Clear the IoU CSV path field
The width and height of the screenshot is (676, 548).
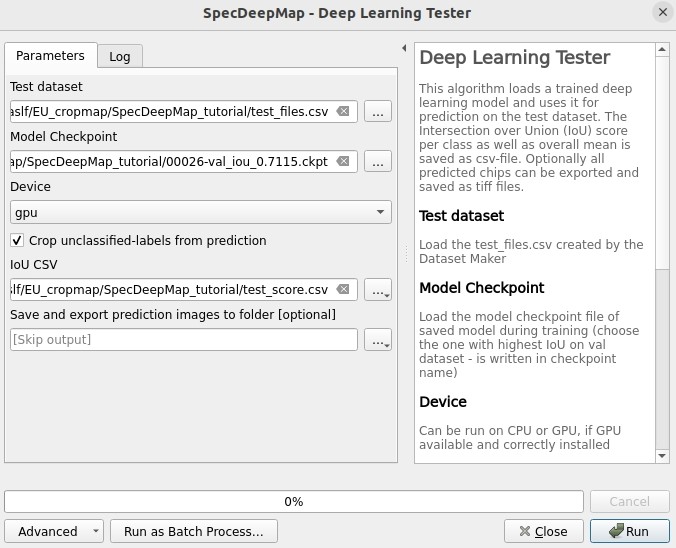(343, 289)
